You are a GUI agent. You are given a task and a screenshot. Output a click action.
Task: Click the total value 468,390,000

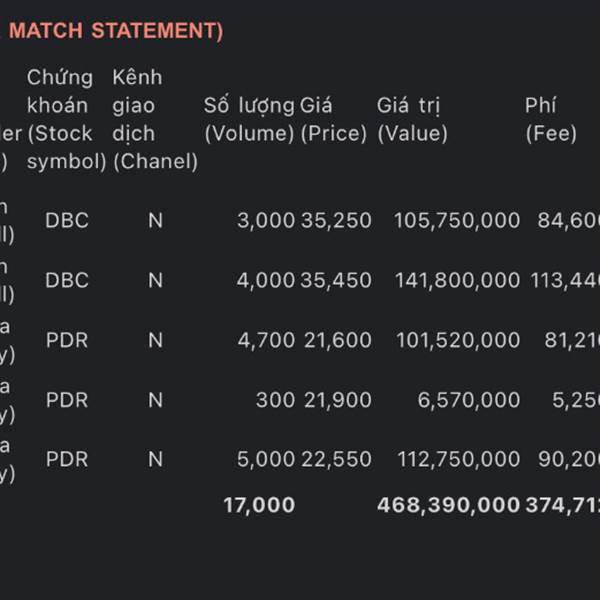pos(448,505)
